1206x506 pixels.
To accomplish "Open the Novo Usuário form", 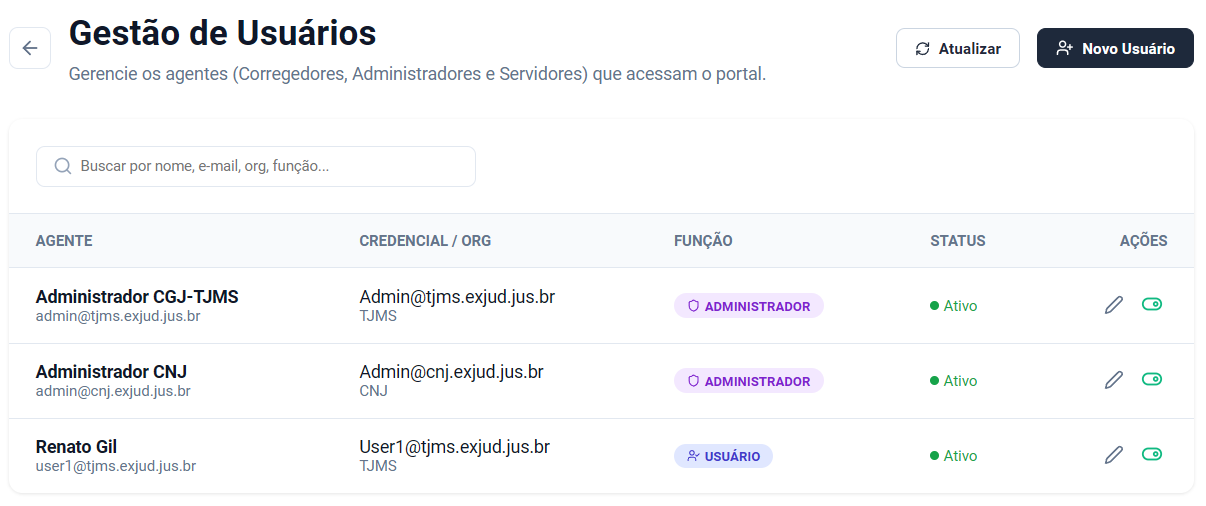I will click(1115, 48).
